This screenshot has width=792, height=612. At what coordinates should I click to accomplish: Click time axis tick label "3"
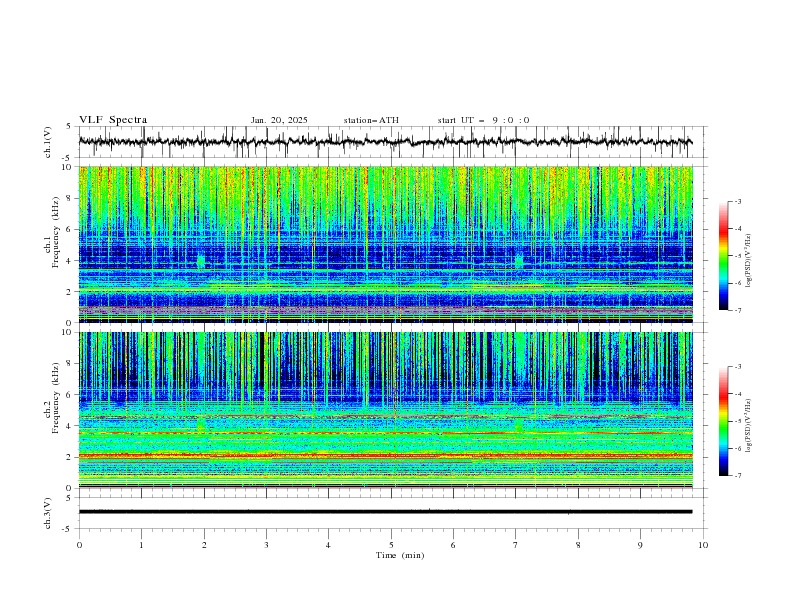tap(266, 545)
